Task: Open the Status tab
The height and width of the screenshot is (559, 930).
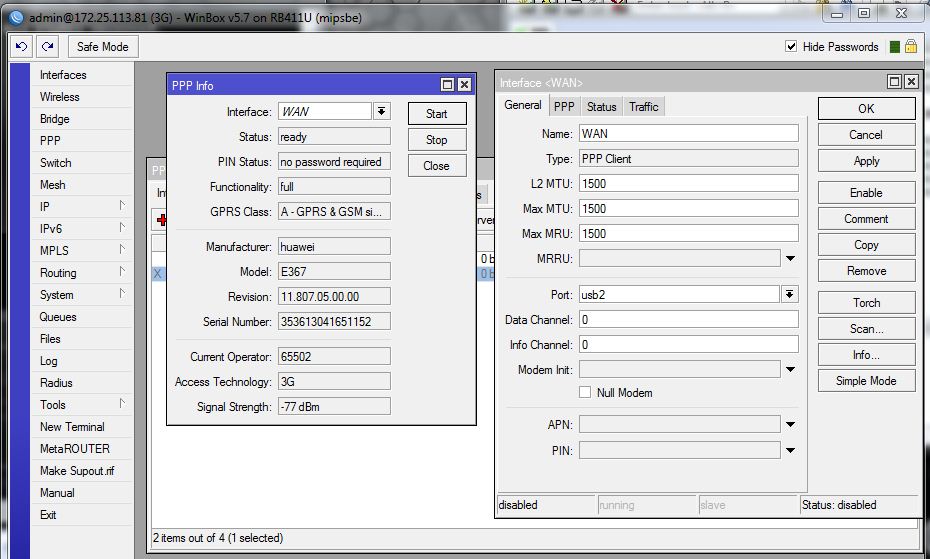Action: (x=601, y=107)
